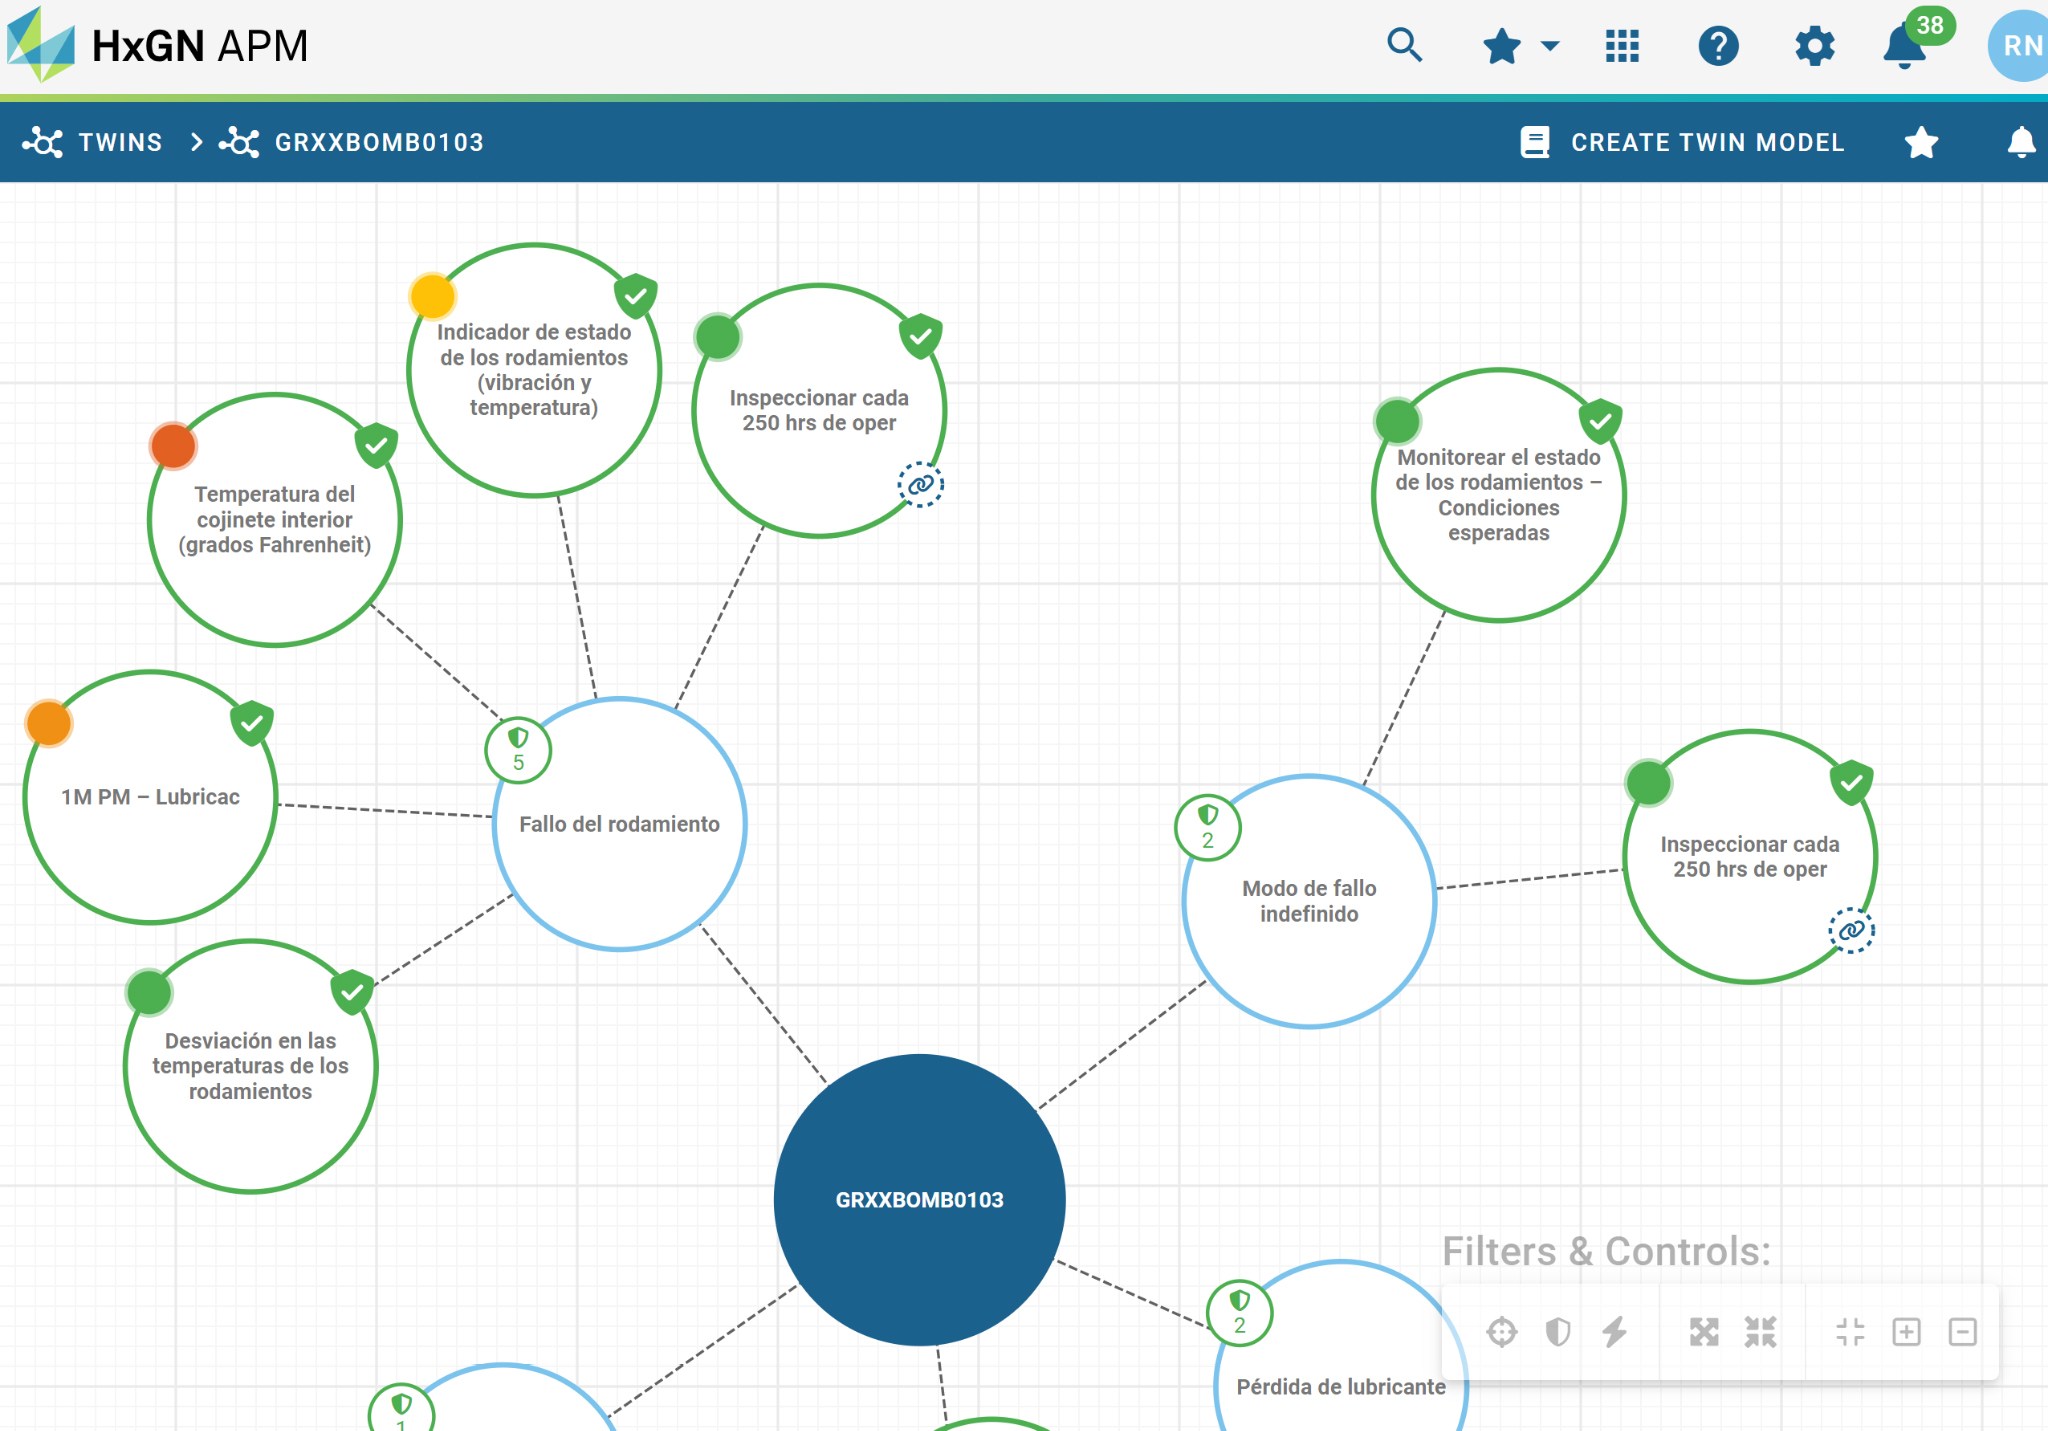The width and height of the screenshot is (2048, 1431).
Task: Go to TWINS breadcrumb
Action: [93, 142]
